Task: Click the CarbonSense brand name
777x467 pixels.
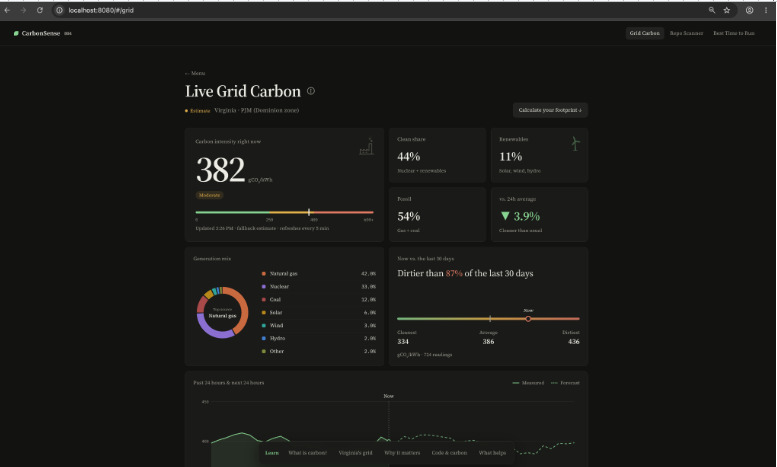Action: [x=41, y=33]
